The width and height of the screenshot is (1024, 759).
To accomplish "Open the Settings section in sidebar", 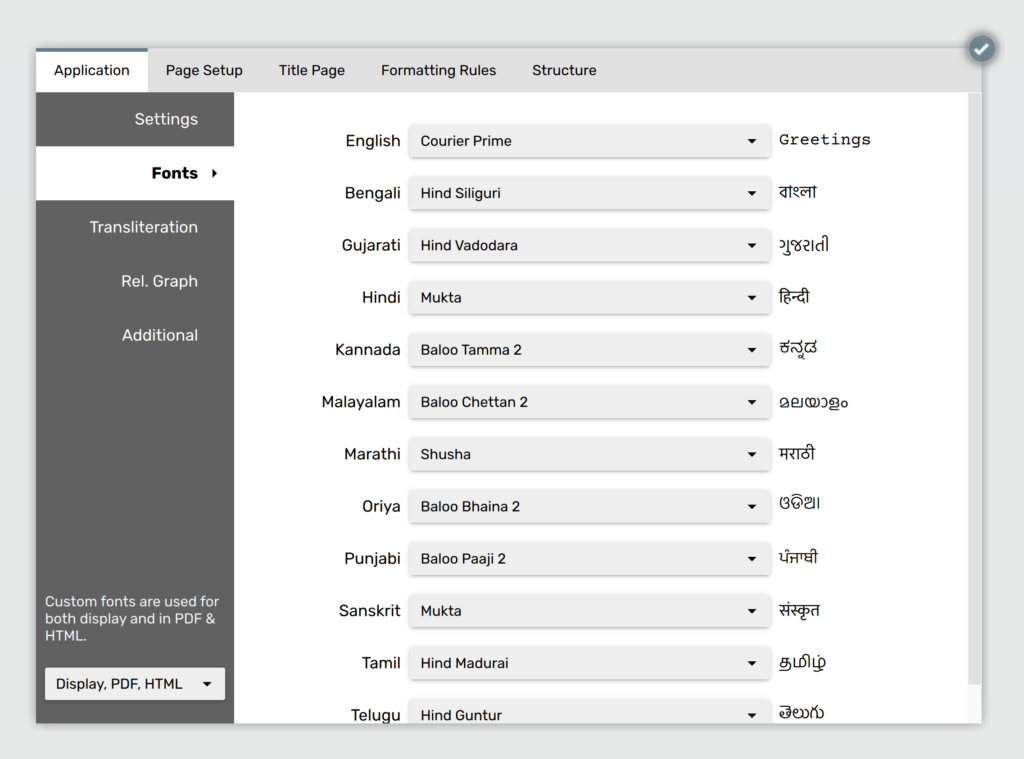I will click(x=166, y=119).
